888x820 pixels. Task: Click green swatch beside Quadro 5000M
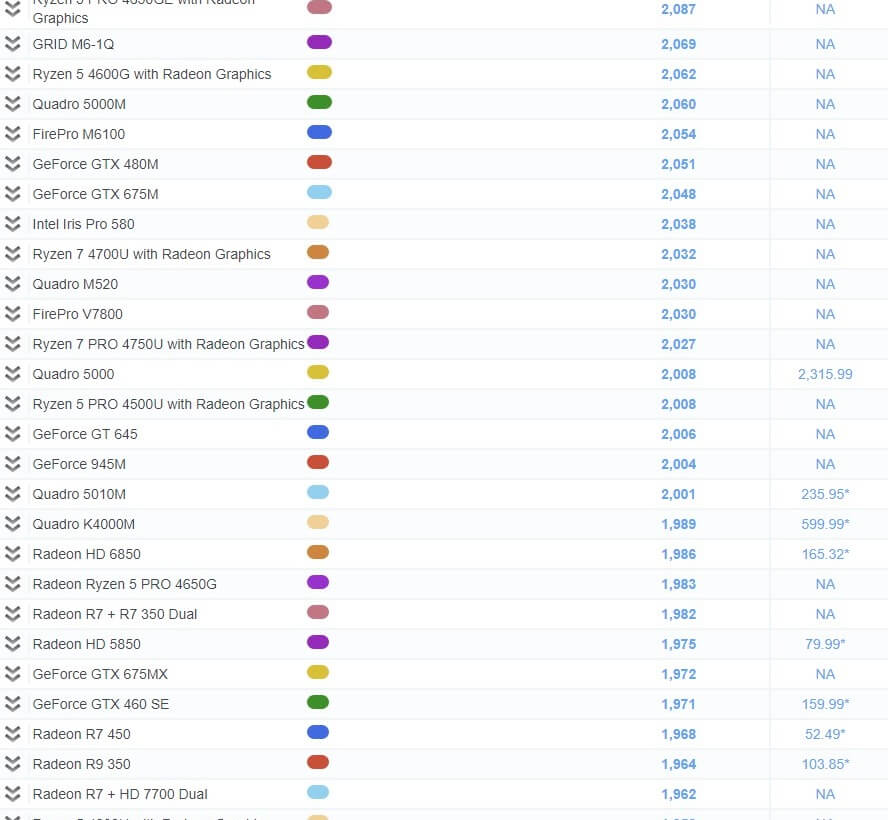click(x=319, y=102)
